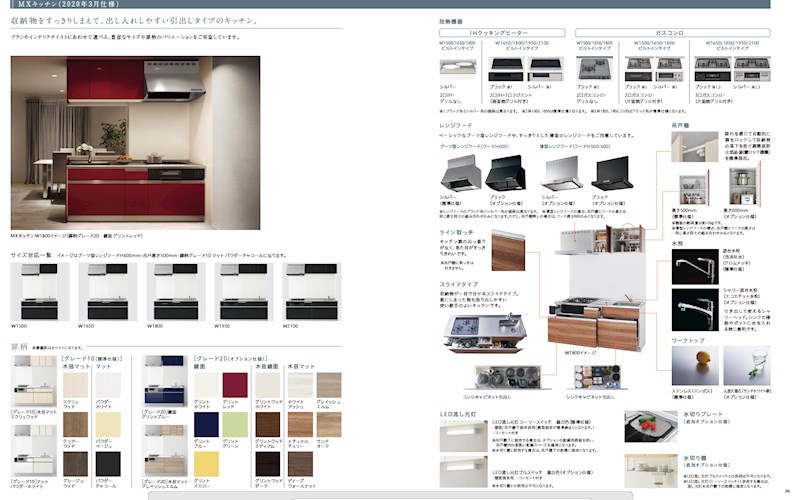The height and width of the screenshot is (500, 800).
Task: Click the red MX kitchen main photo
Action: 135,143
